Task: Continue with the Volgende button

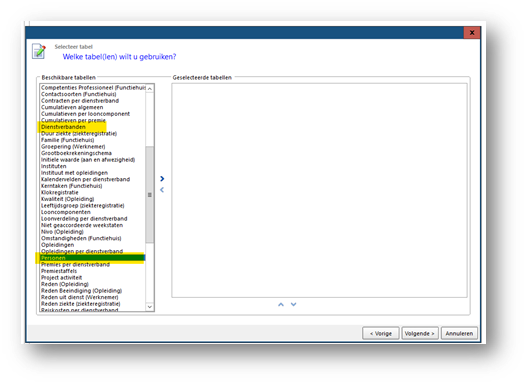Action: click(x=420, y=333)
